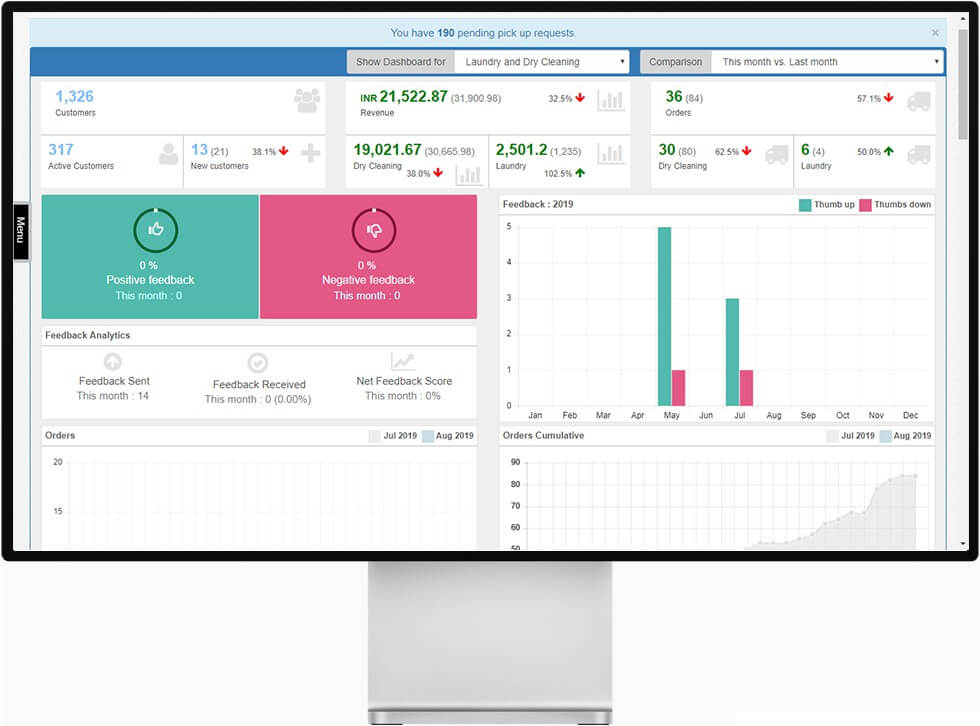980x726 pixels.
Task: Open the Menu side tab
Action: pos(21,231)
